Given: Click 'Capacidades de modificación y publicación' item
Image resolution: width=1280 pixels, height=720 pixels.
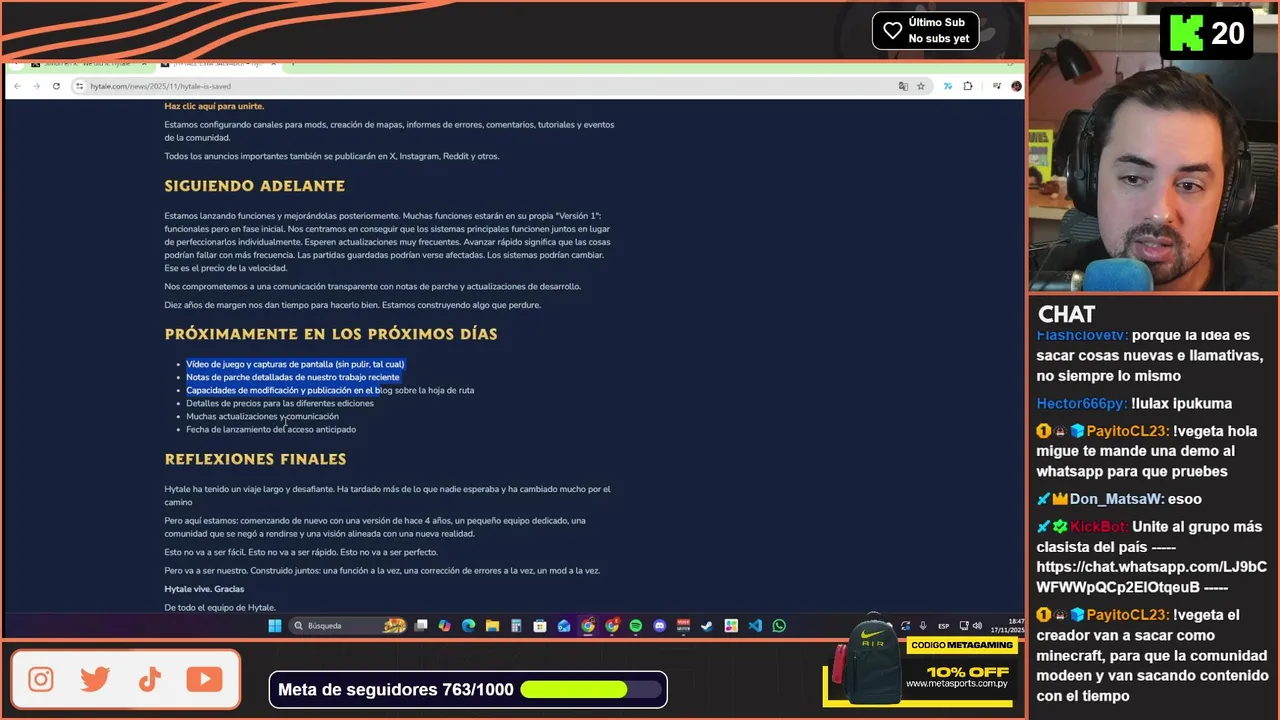Looking at the screenshot, I should 330,390.
